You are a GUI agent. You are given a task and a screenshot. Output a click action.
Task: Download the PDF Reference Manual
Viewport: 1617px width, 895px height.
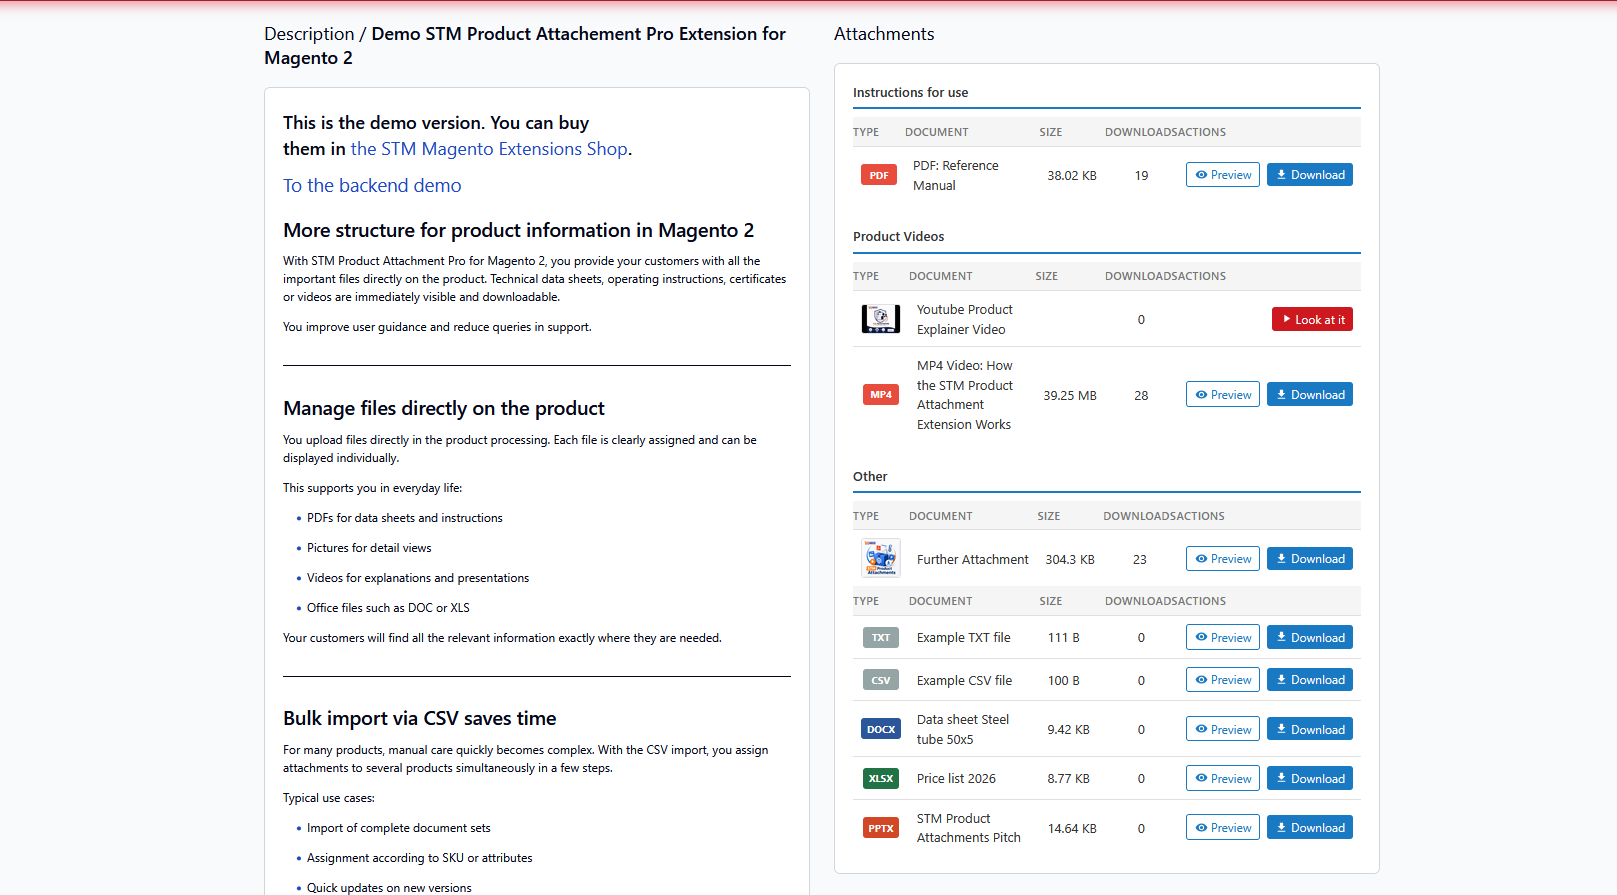click(1310, 175)
